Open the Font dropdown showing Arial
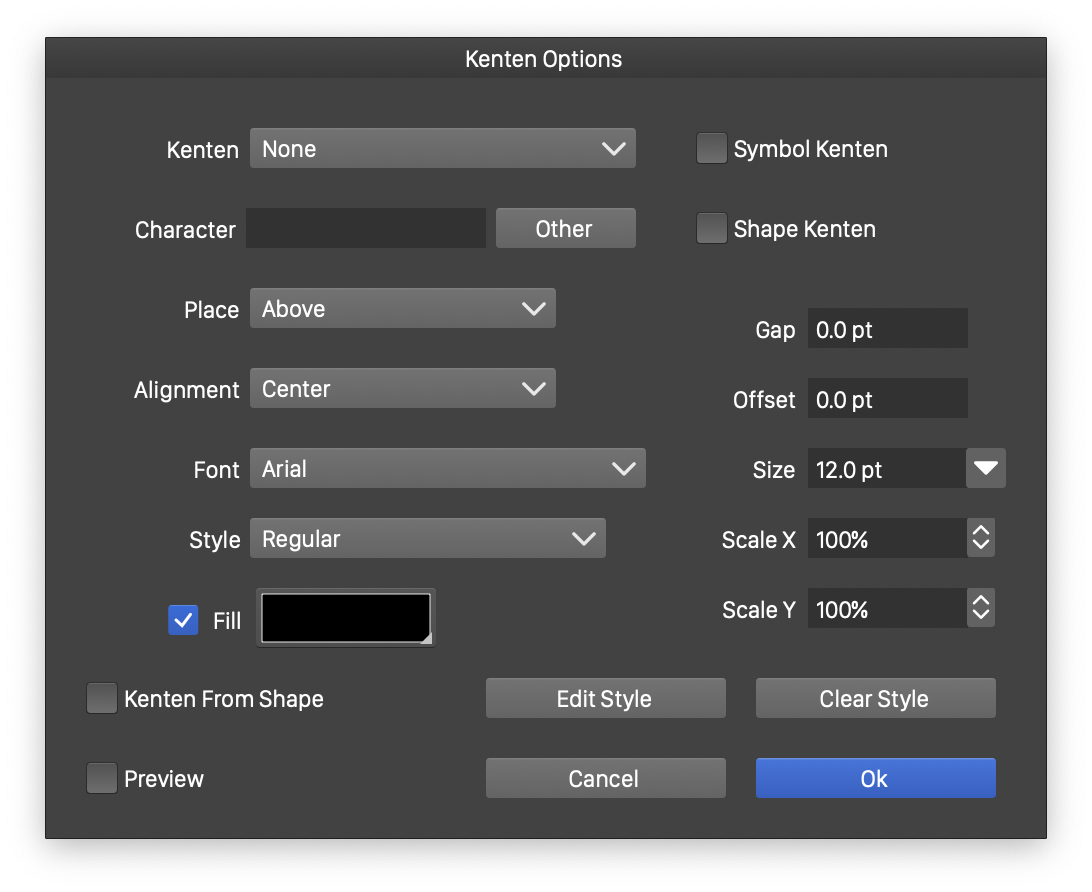Screen dimensions: 1092x892 coord(447,469)
